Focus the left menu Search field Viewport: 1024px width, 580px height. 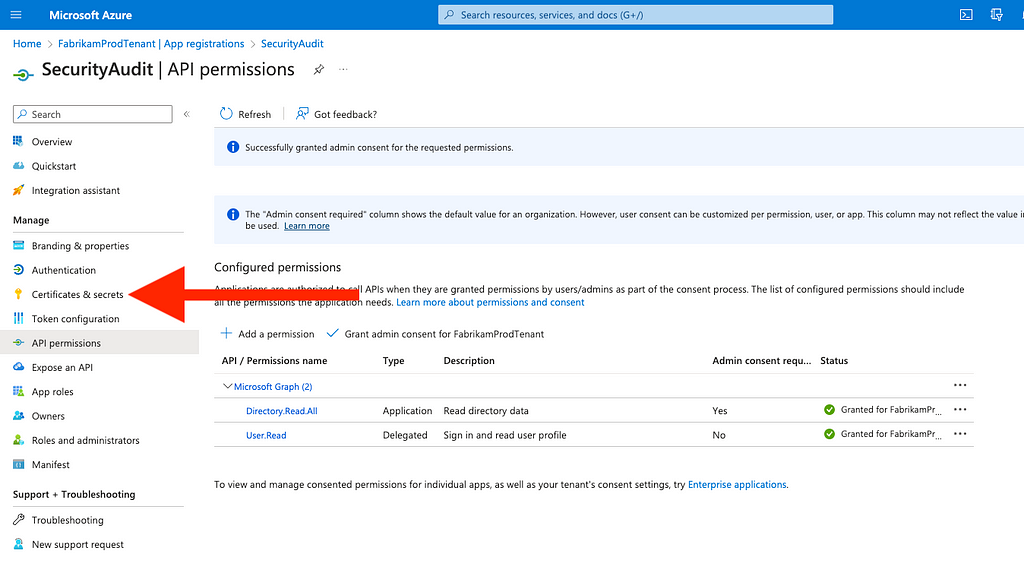tap(93, 114)
